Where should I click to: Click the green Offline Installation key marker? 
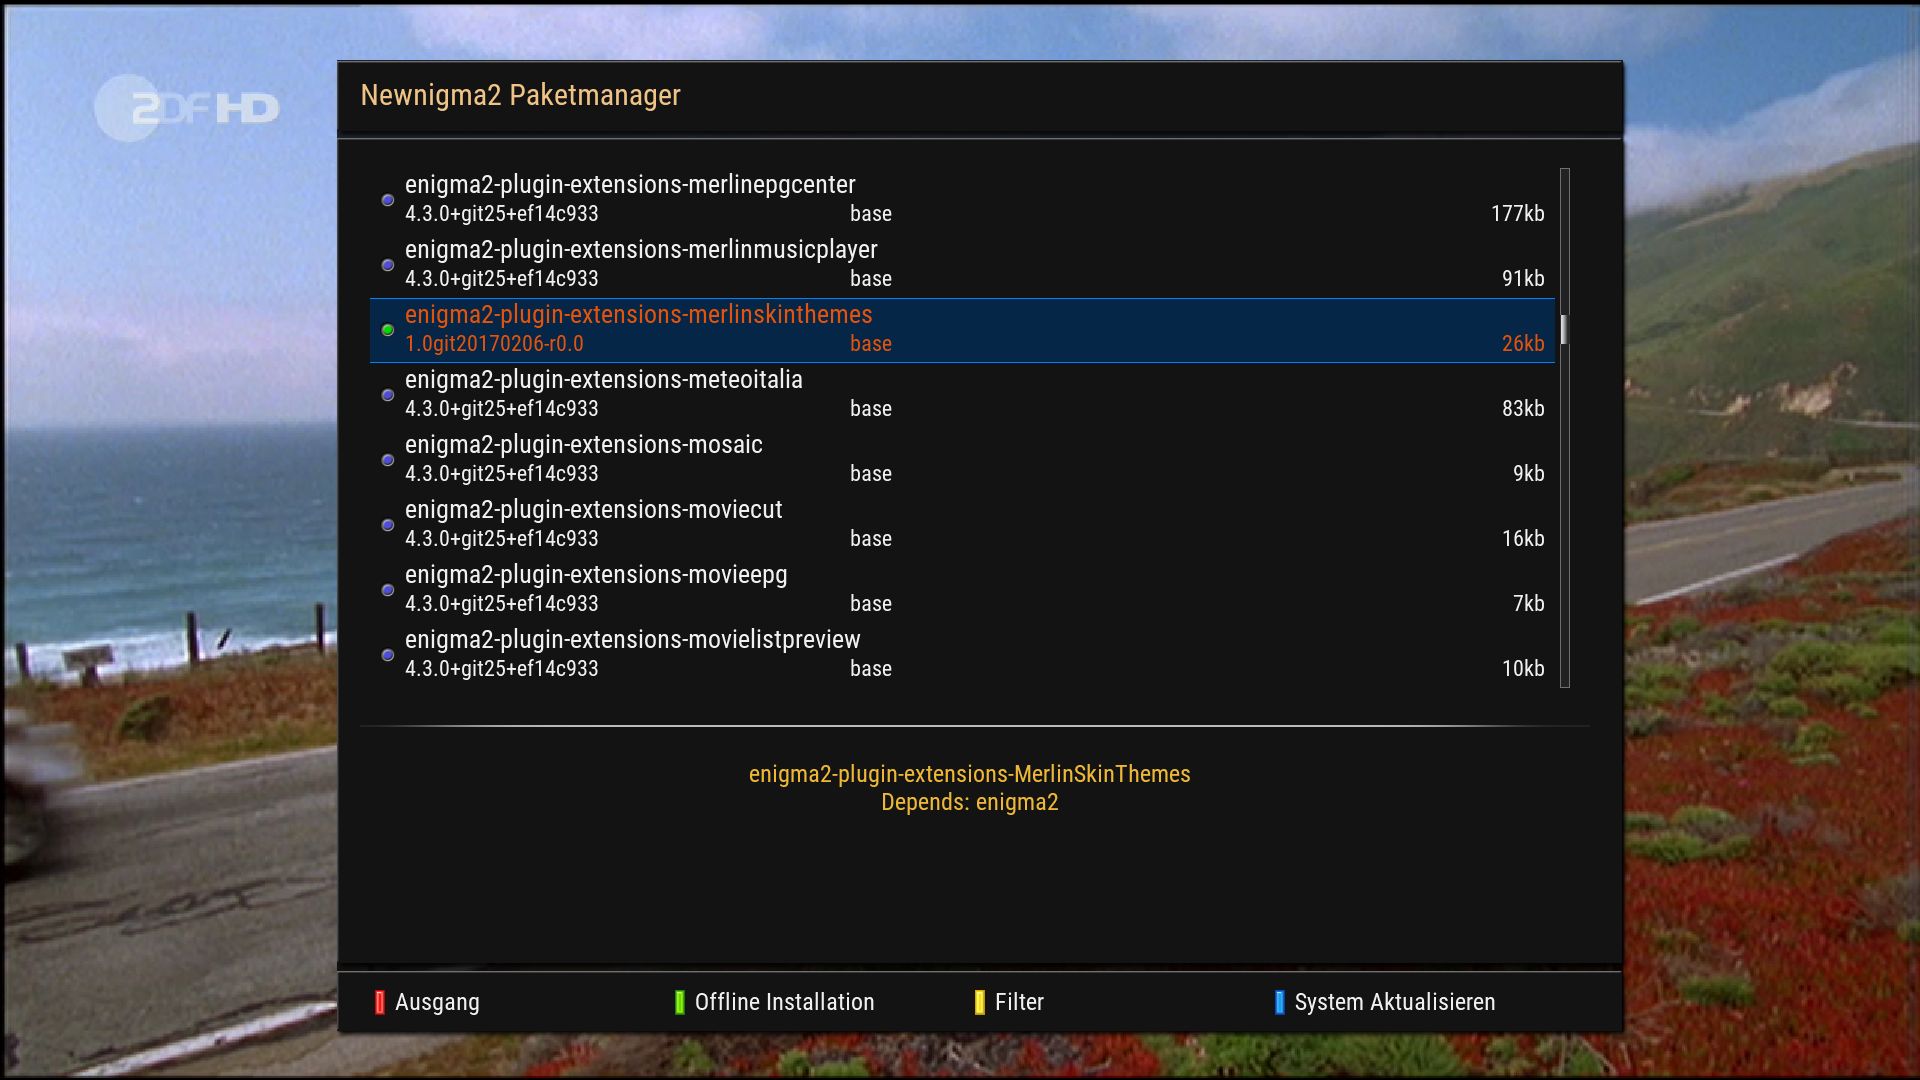(680, 1002)
